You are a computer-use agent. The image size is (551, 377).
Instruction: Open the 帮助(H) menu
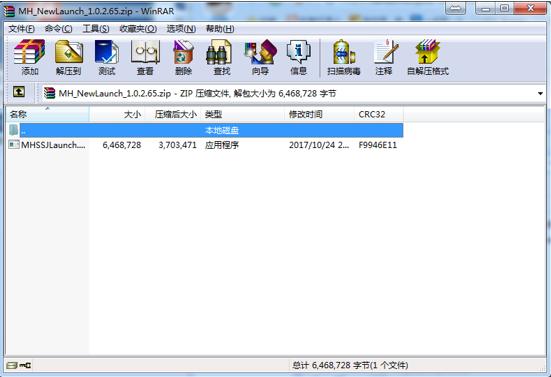click(220, 29)
